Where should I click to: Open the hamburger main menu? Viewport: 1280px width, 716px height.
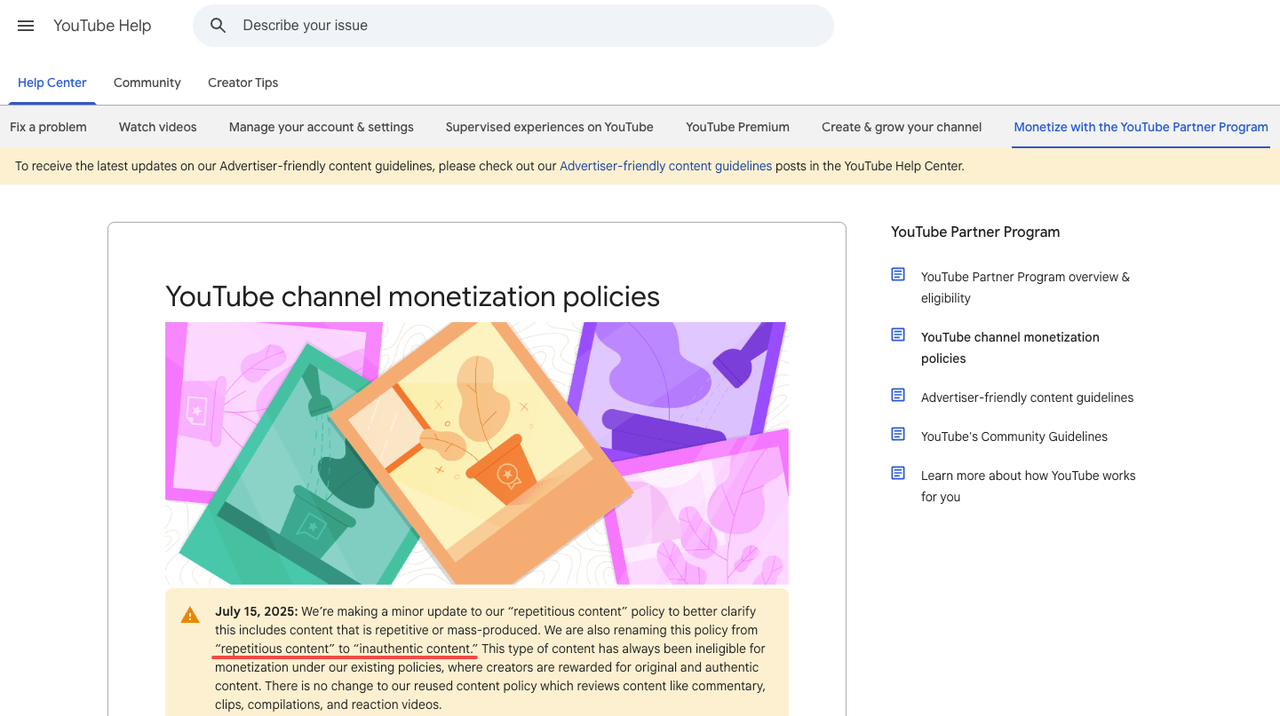[26, 26]
